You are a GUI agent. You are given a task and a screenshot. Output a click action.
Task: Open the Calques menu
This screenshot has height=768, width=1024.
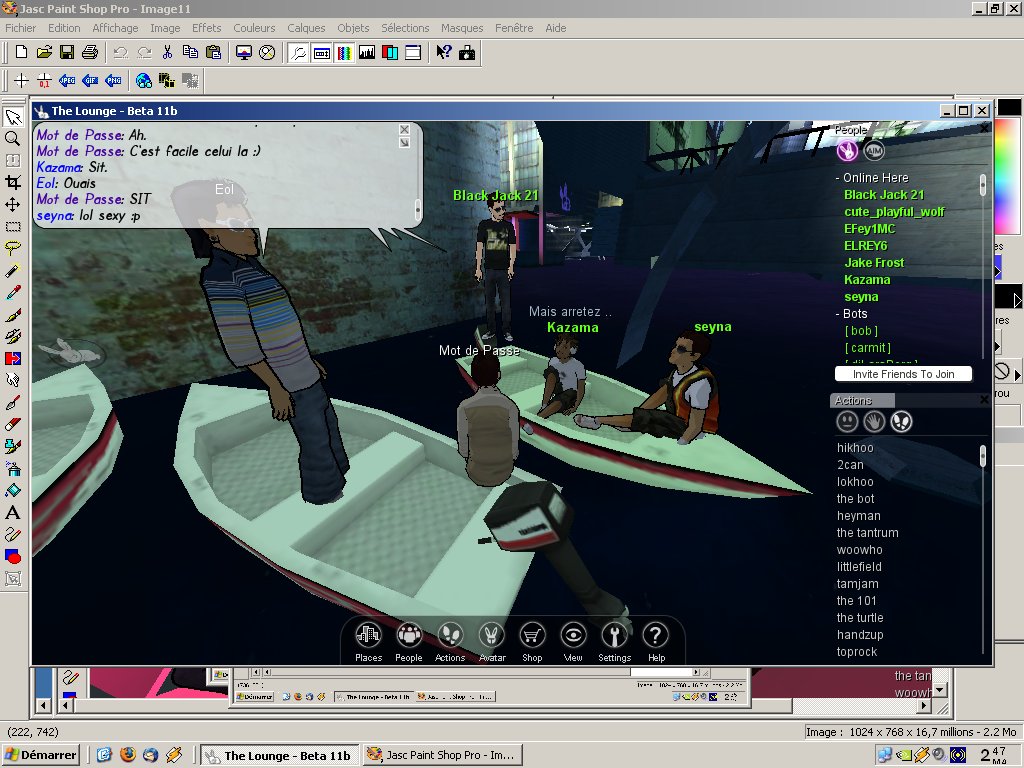click(x=306, y=28)
